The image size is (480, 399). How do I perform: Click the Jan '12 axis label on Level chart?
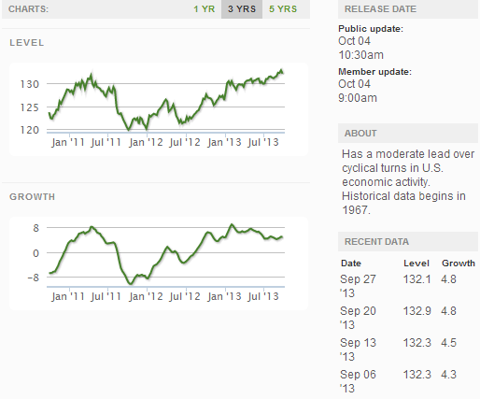[x=146, y=142]
